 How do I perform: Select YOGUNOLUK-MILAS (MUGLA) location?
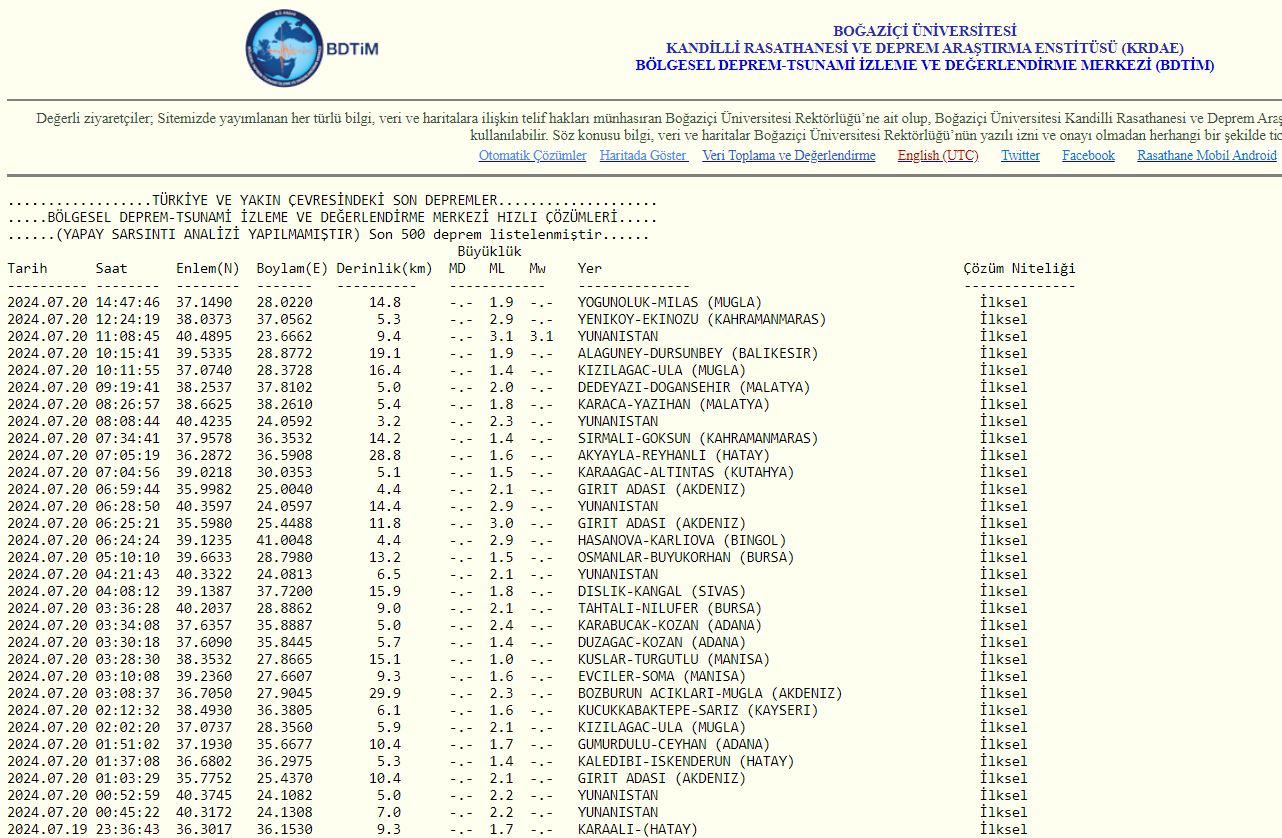coord(670,302)
